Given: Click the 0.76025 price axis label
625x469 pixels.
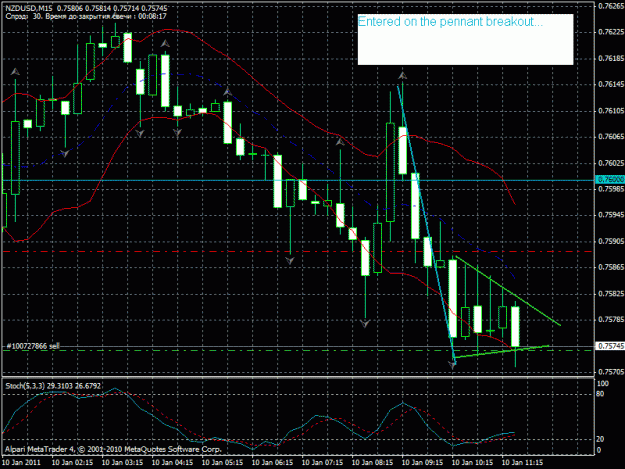Looking at the screenshot, I should click(x=611, y=163).
